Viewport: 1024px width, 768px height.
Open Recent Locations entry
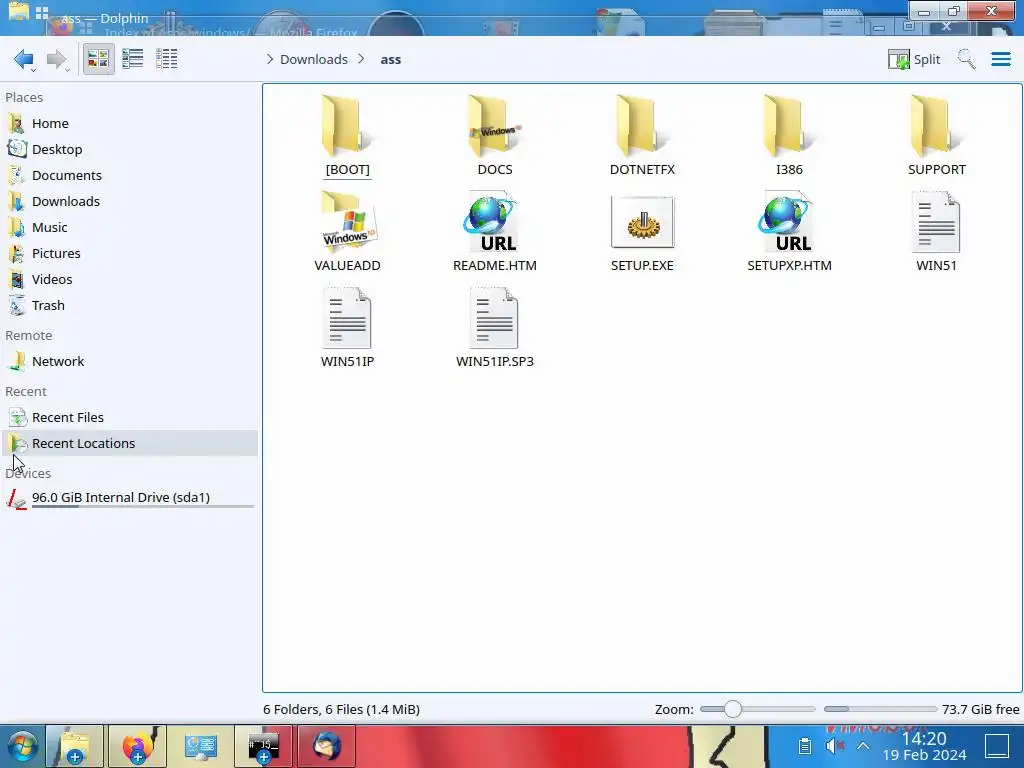[x=130, y=443]
